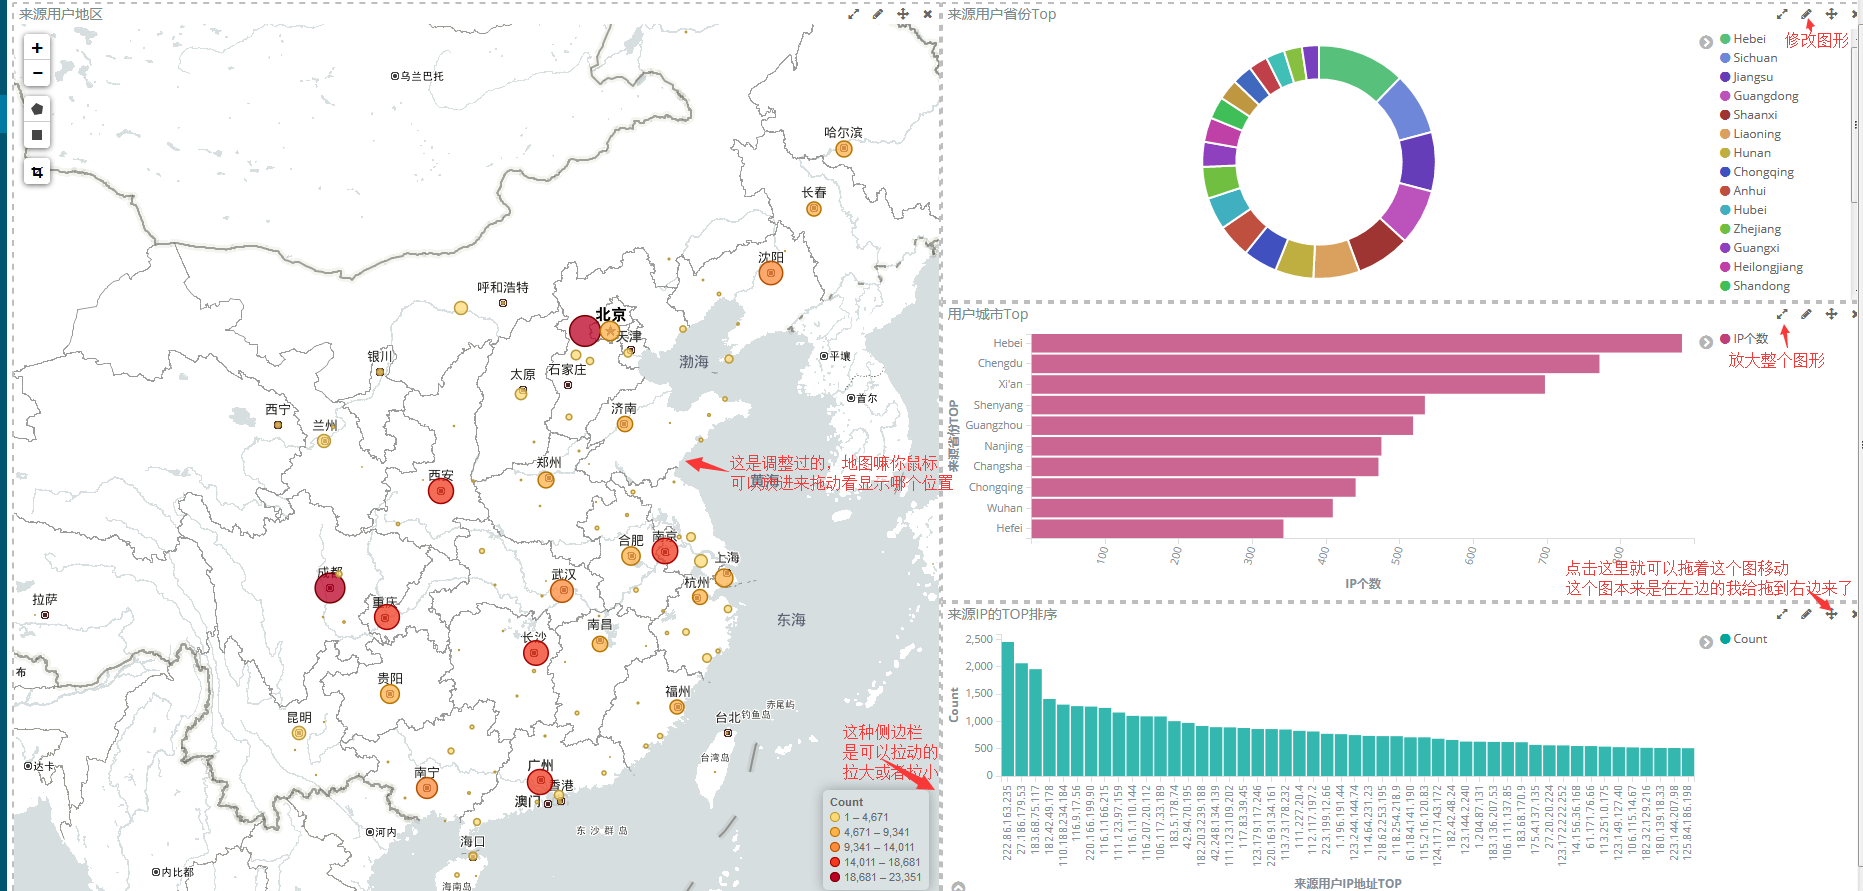Remove the 来源用户地区 map panel

[x=928, y=14]
